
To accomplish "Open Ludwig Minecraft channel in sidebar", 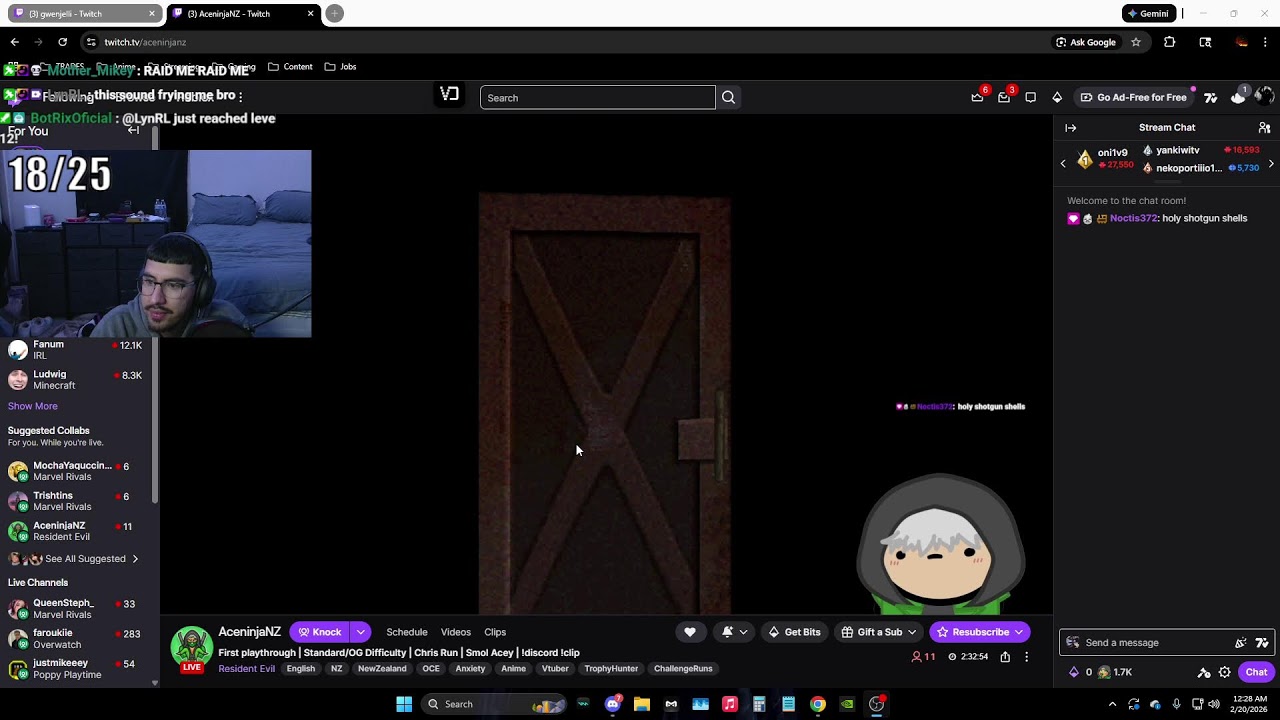I will click(78, 380).
